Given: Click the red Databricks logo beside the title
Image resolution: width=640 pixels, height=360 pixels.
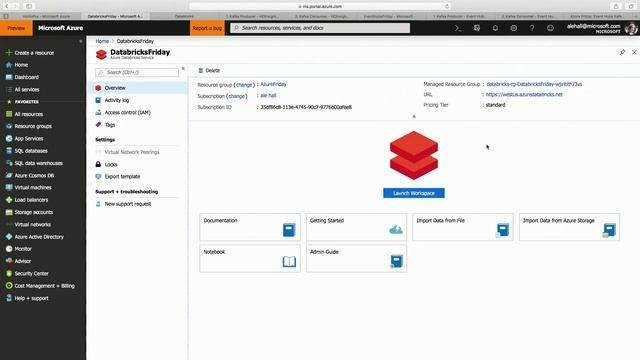Looking at the screenshot, I should click(x=101, y=54).
